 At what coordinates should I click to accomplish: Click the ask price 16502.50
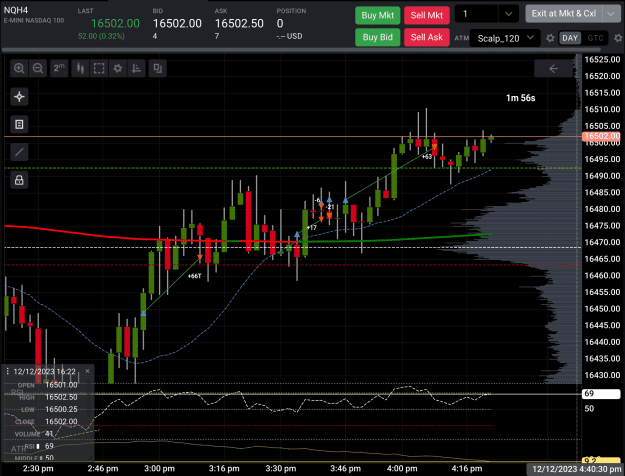point(239,24)
